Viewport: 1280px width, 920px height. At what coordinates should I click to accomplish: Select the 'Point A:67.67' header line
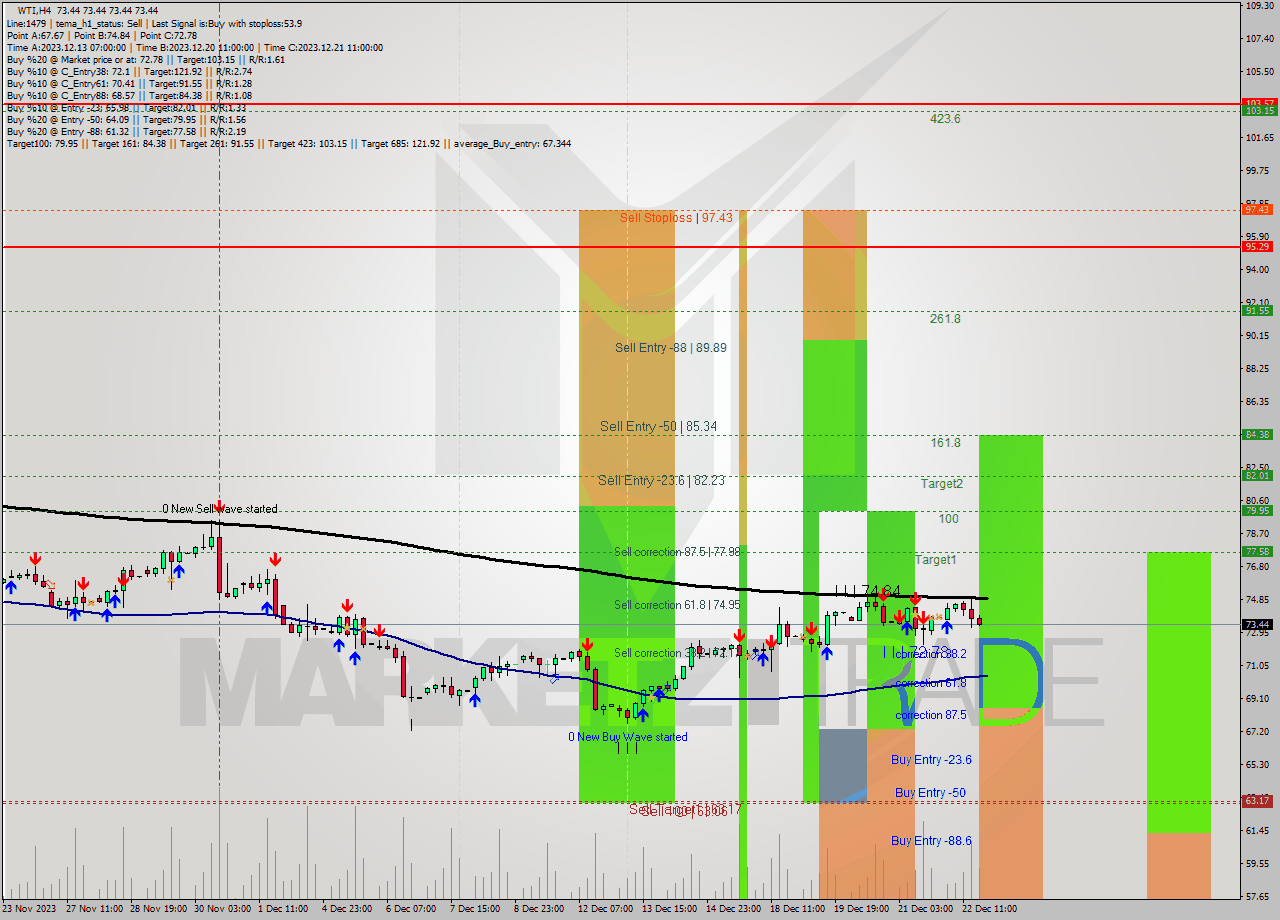102,35
